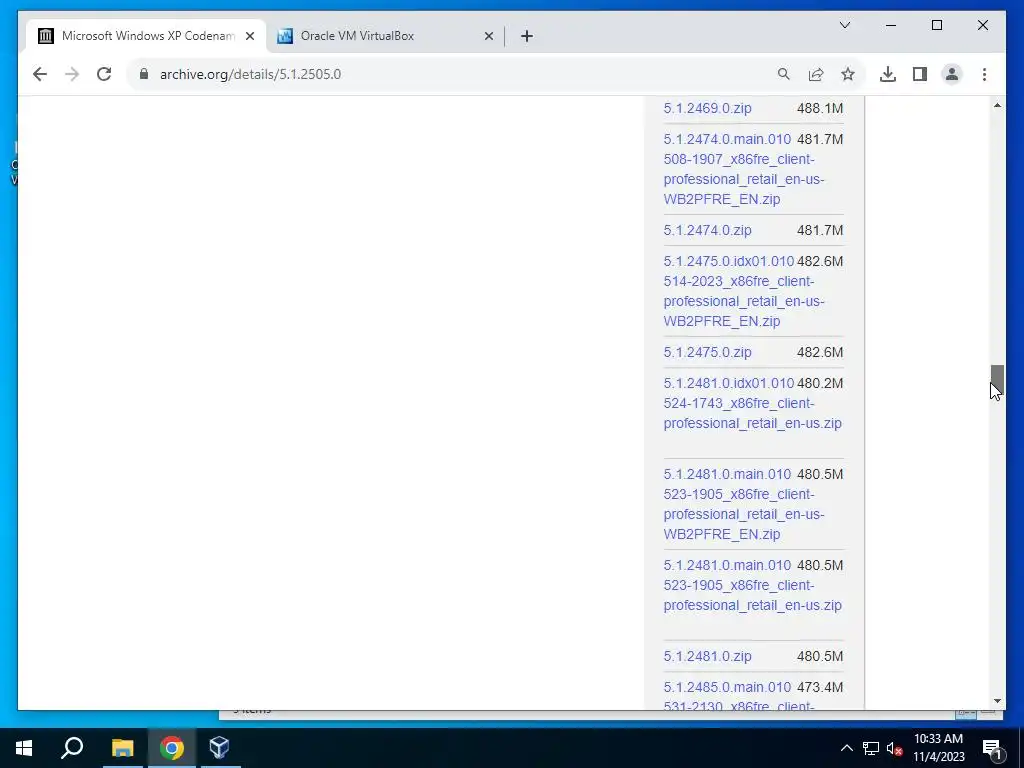Switch to the Oracle VM VirtualBox tab

(385, 36)
